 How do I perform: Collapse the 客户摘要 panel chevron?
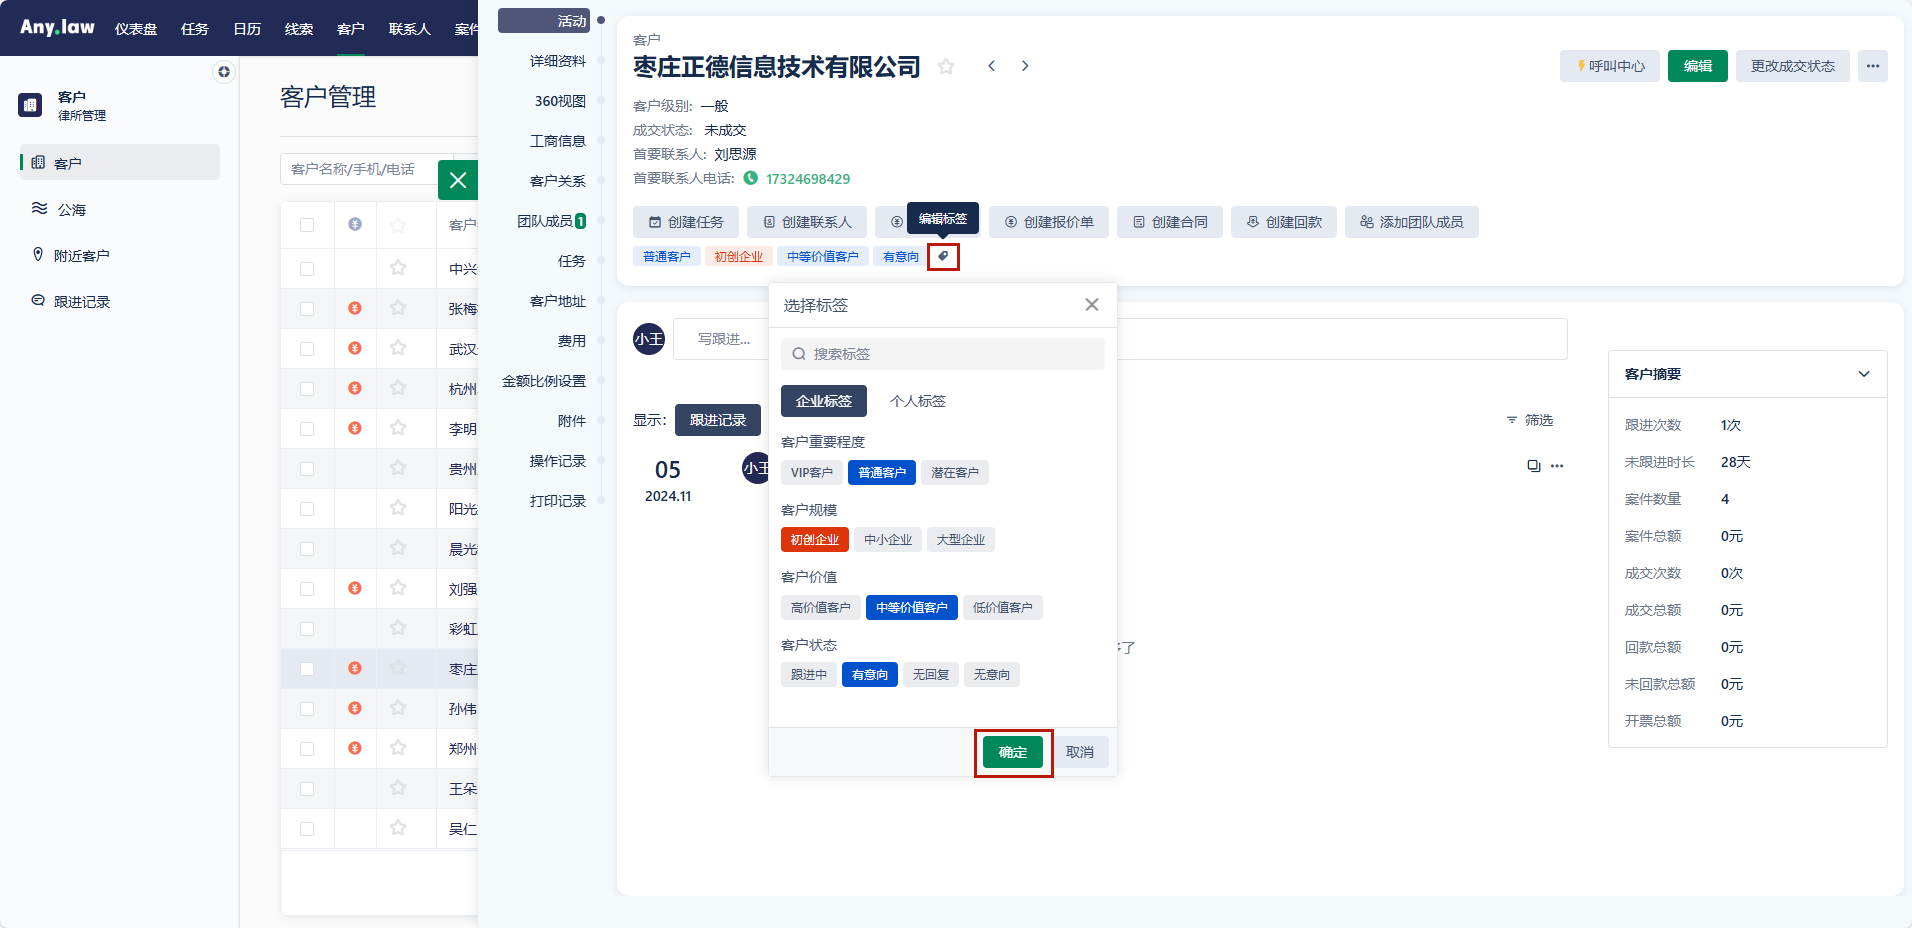point(1863,374)
